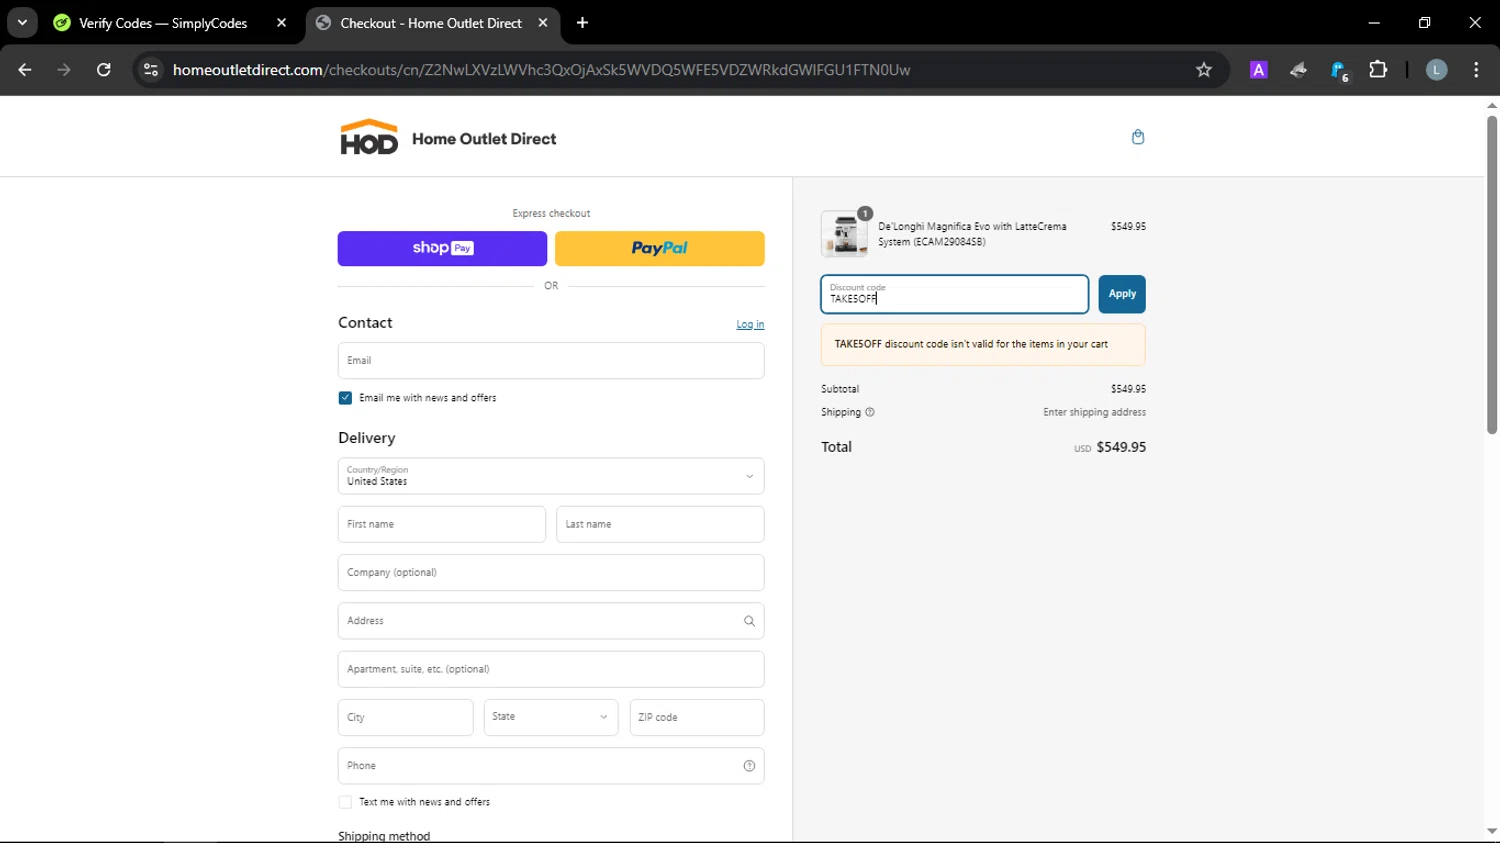This screenshot has width=1500, height=843.
Task: Select the Checkout - Home Outlet Direct tab
Action: click(x=432, y=23)
